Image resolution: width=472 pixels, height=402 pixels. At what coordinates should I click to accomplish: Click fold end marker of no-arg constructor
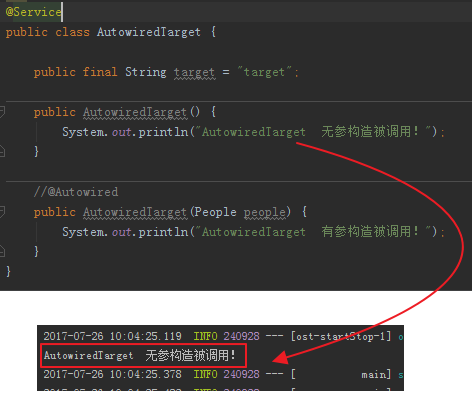(x=2, y=151)
